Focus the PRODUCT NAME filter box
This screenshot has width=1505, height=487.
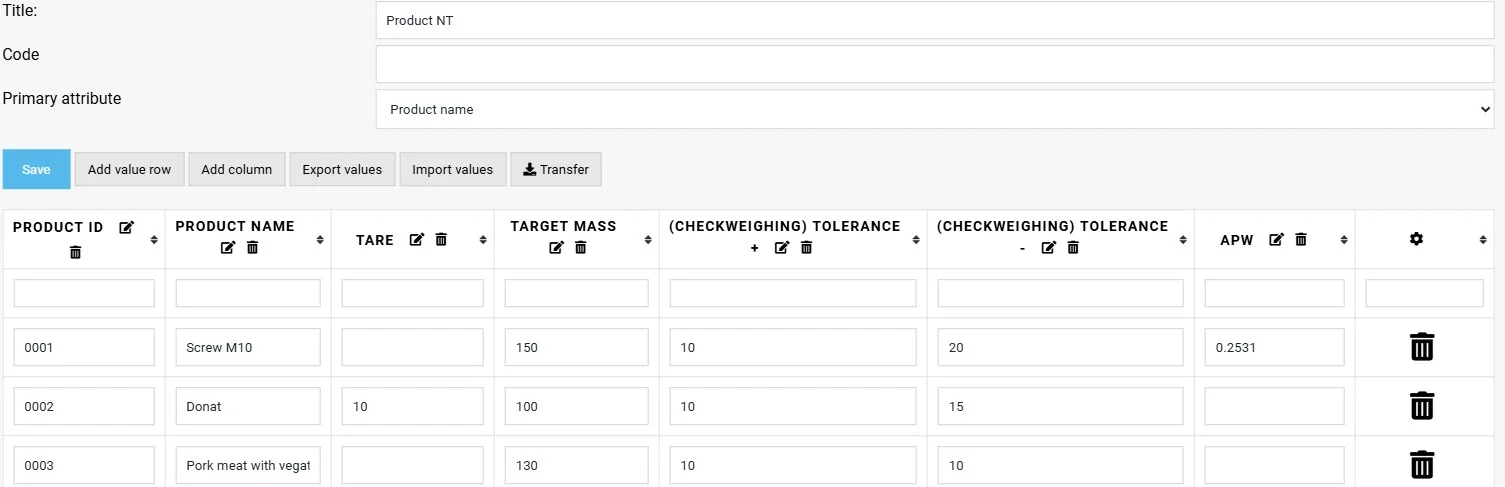point(248,293)
